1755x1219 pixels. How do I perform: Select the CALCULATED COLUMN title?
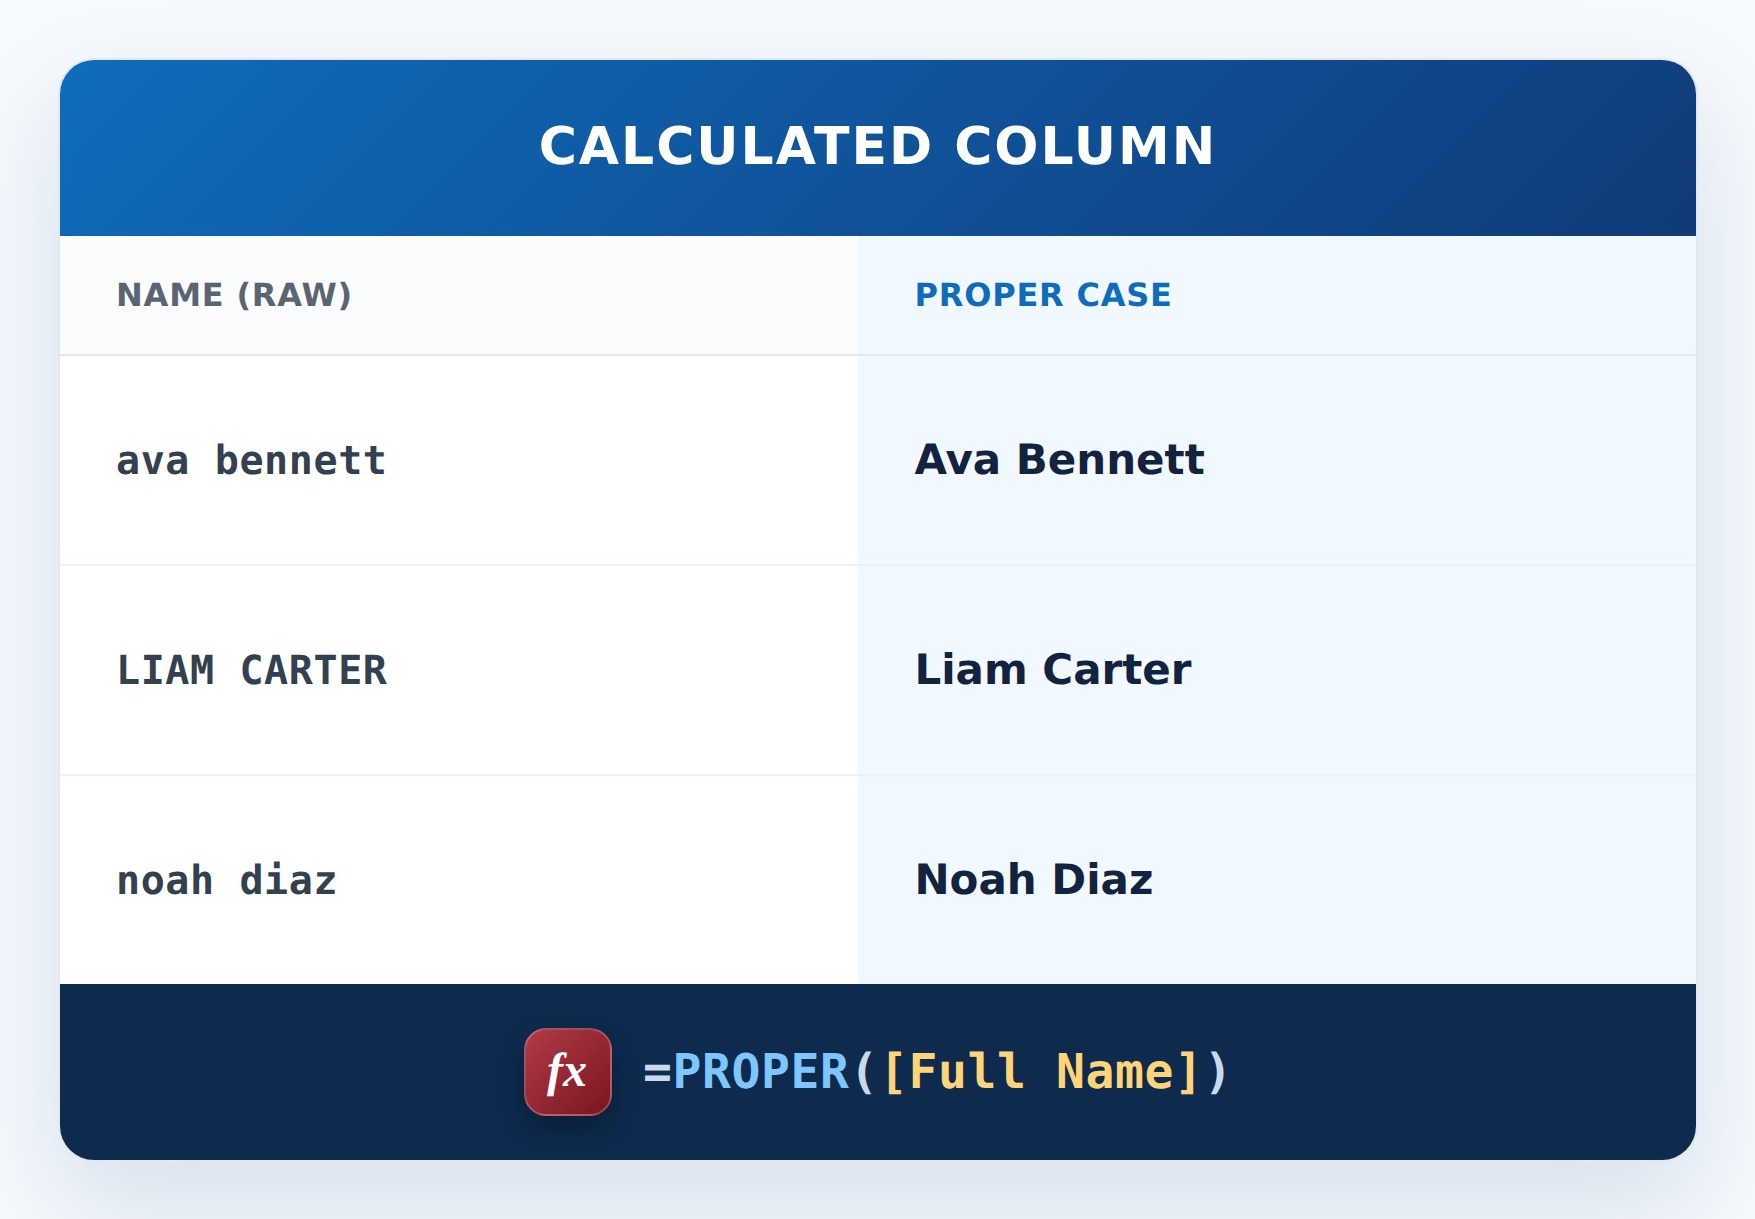(877, 146)
